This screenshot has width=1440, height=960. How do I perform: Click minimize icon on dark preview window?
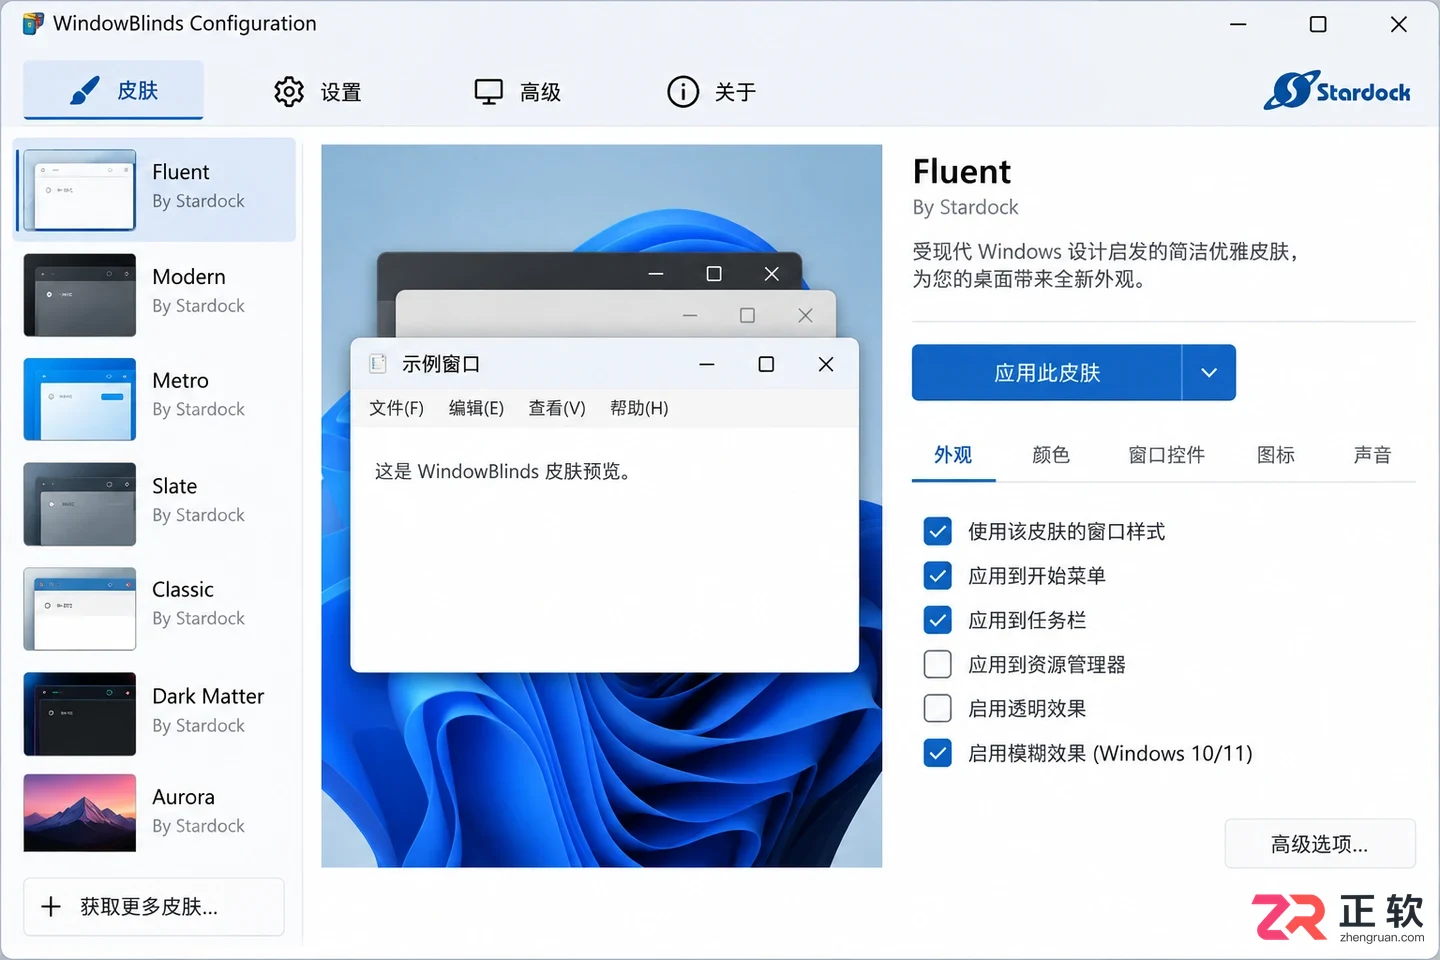tap(656, 274)
